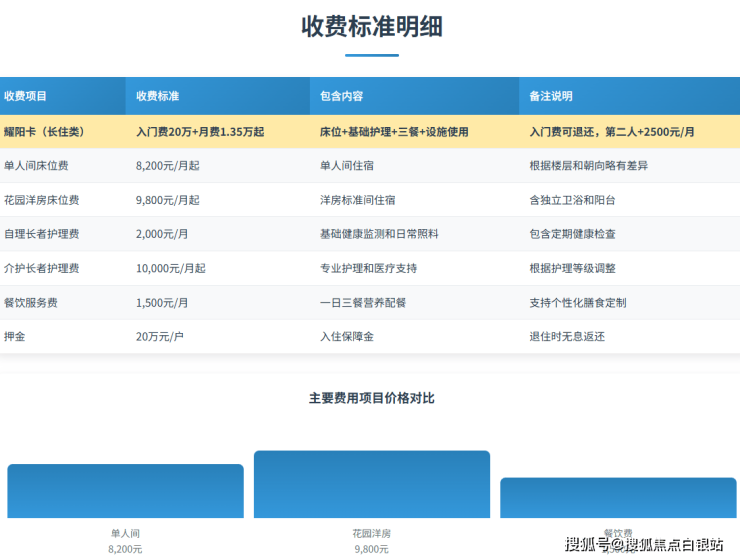740x560 pixels.
Task: Click the 收费标准 column header
Action: coord(158,97)
